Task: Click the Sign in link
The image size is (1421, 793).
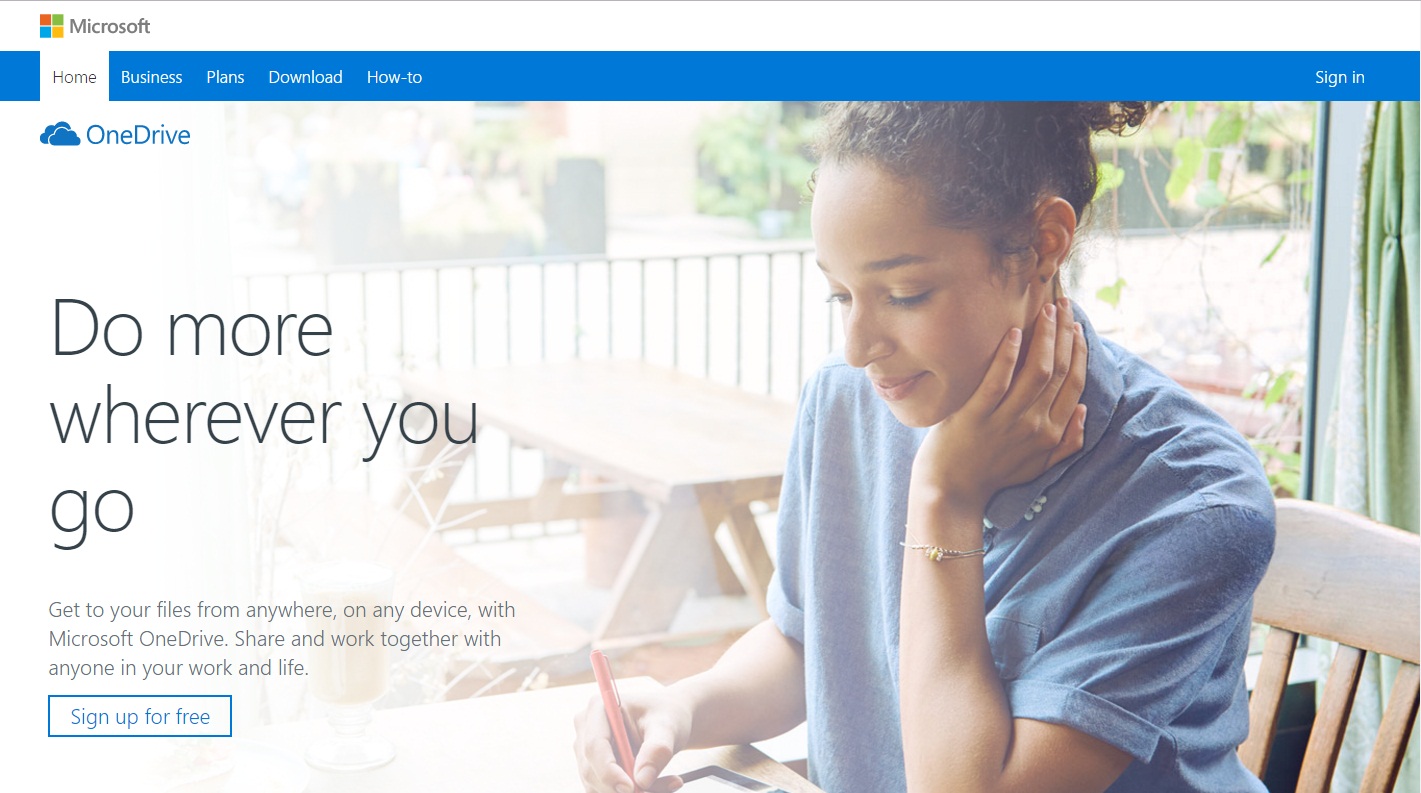Action: tap(1339, 77)
